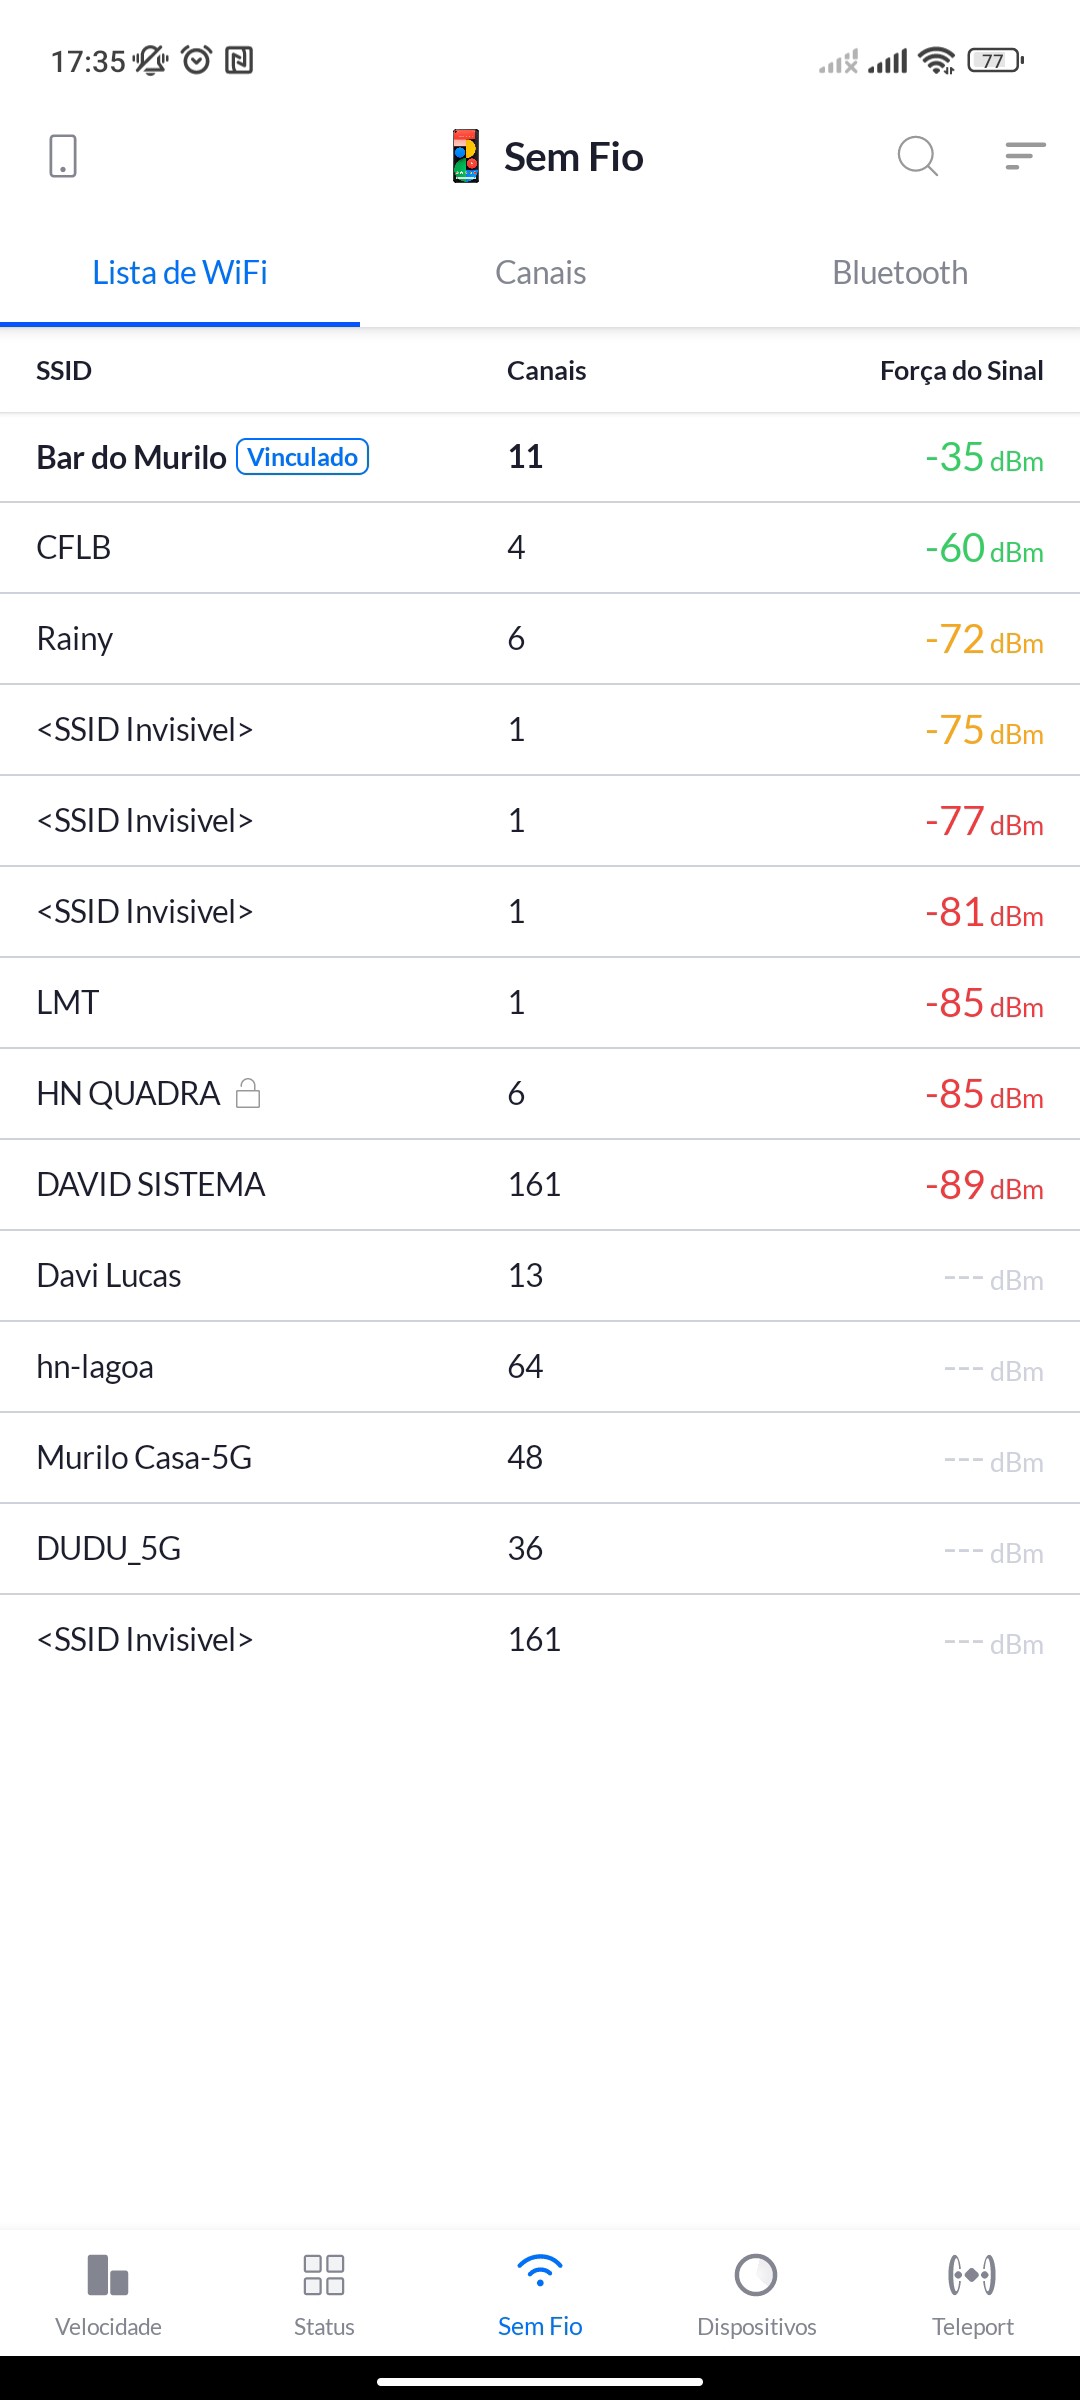
Task: Select the Sem Fio WiFi icon
Action: point(540,2272)
